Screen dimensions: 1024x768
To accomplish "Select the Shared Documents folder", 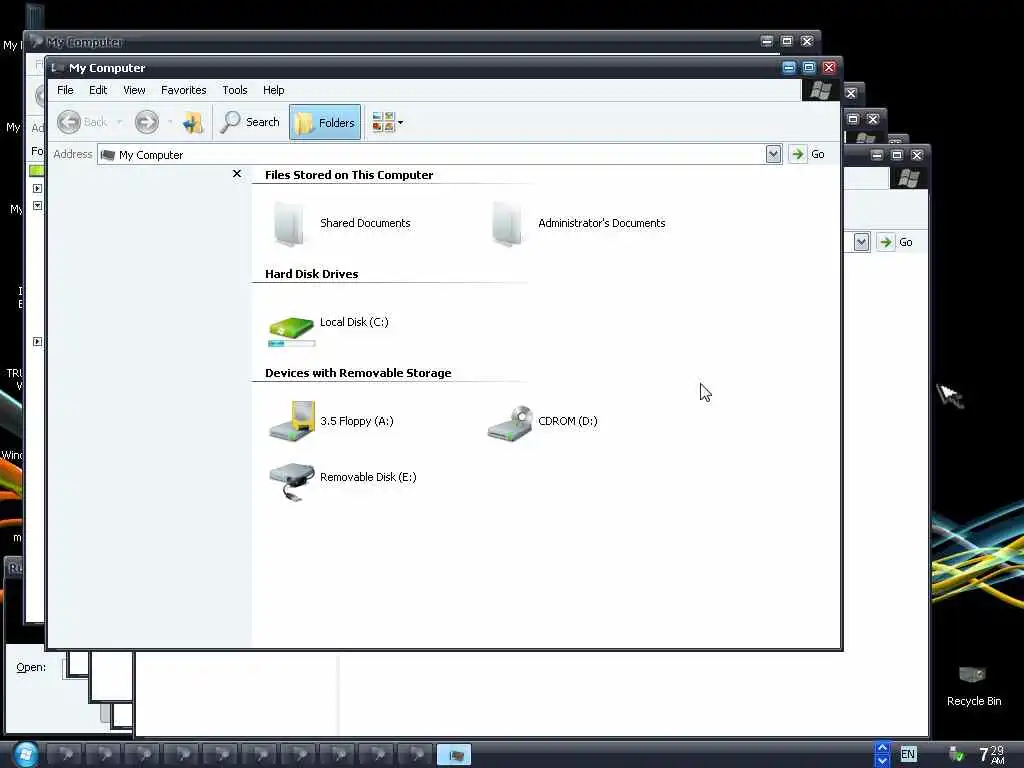I will click(x=342, y=223).
